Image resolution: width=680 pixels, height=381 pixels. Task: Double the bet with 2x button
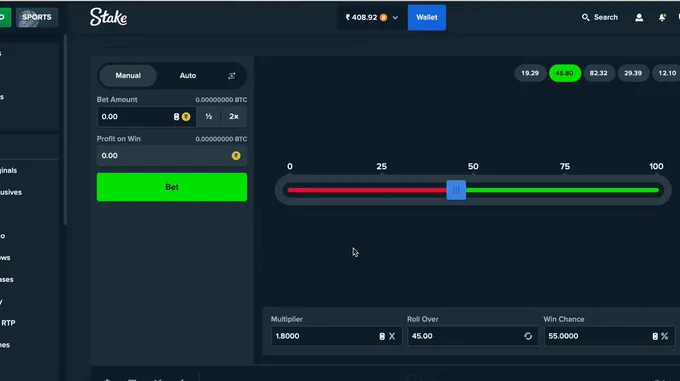[x=234, y=117]
